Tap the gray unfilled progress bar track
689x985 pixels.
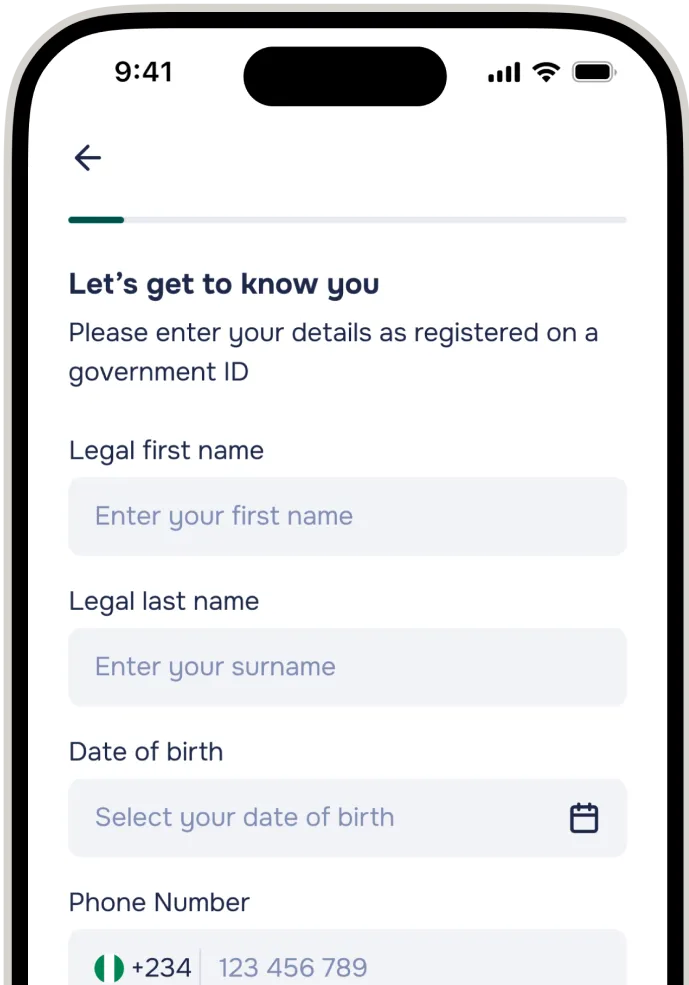point(375,220)
